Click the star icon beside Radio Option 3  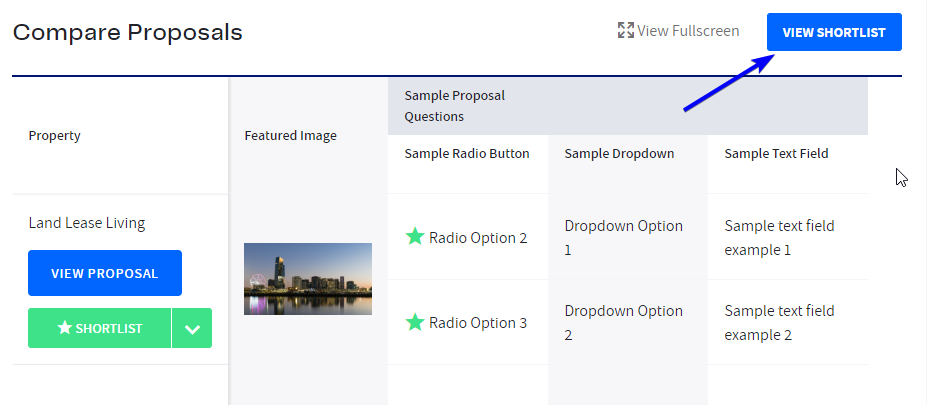[x=414, y=322]
